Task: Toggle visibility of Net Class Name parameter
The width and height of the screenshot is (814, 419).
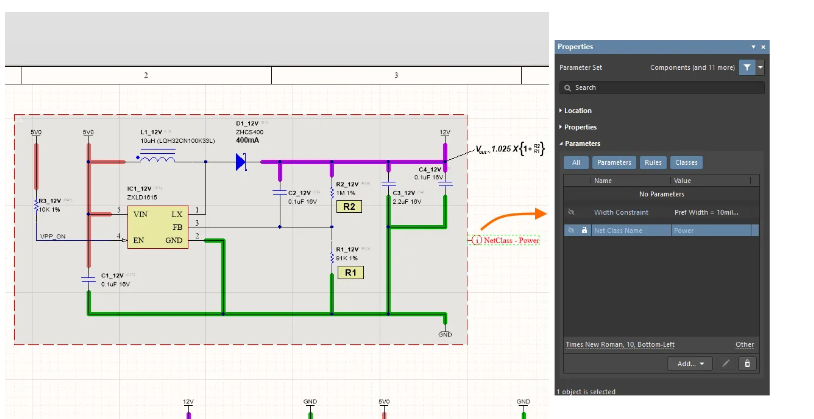Action: pyautogui.click(x=571, y=230)
